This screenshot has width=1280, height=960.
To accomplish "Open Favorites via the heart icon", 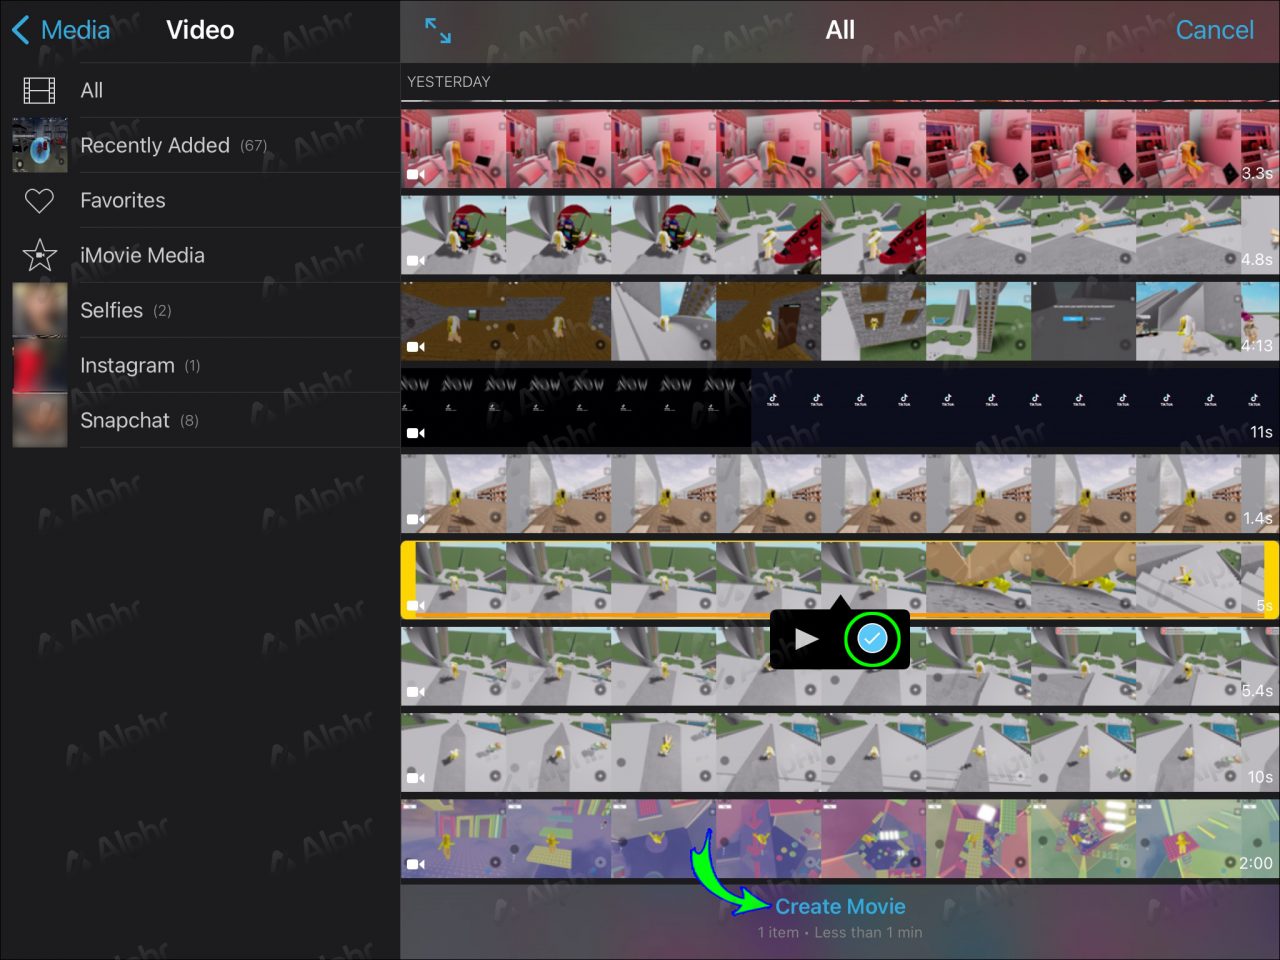I will point(38,200).
